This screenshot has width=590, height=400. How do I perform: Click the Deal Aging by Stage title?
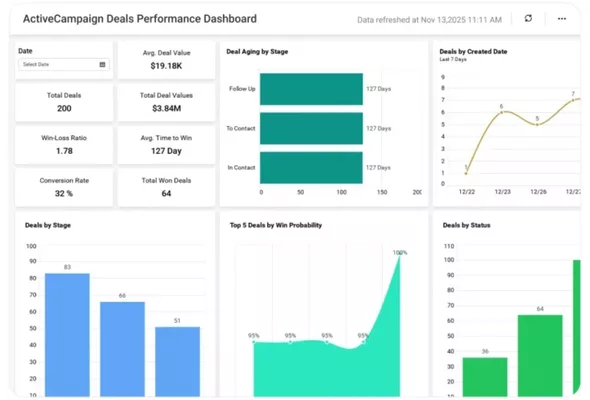pyautogui.click(x=257, y=52)
